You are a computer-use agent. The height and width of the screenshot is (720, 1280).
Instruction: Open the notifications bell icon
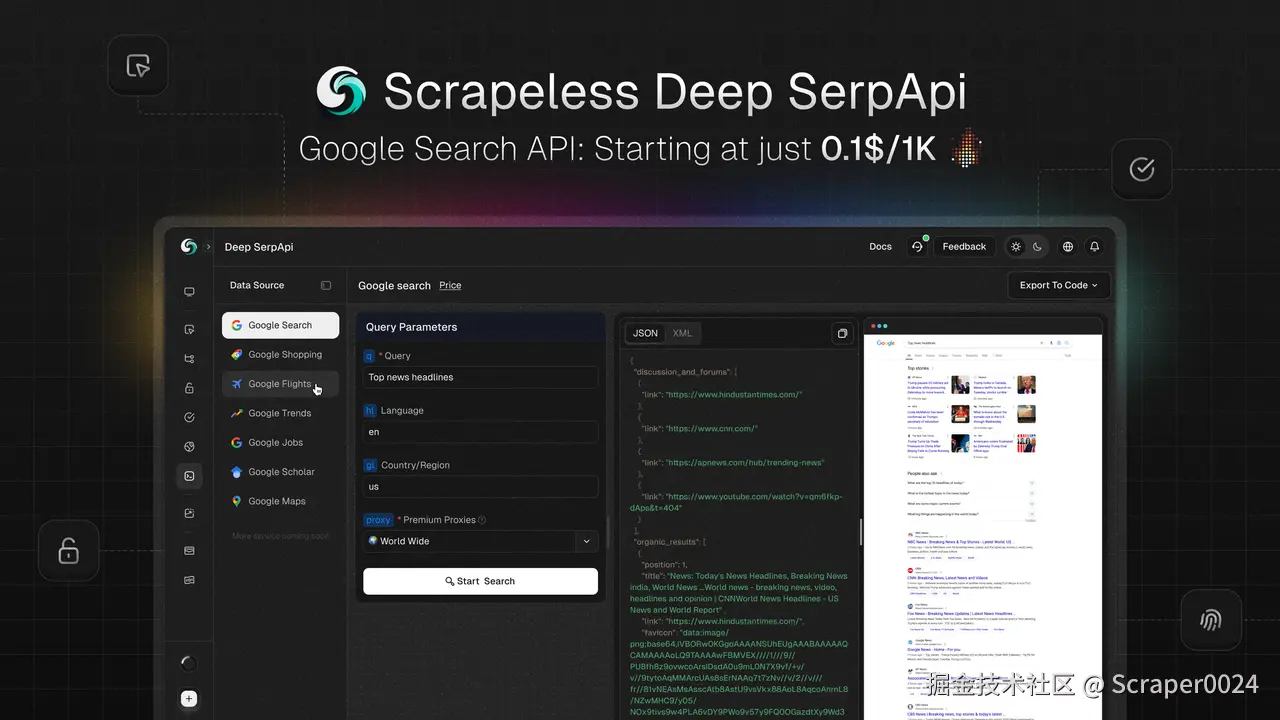[1094, 246]
